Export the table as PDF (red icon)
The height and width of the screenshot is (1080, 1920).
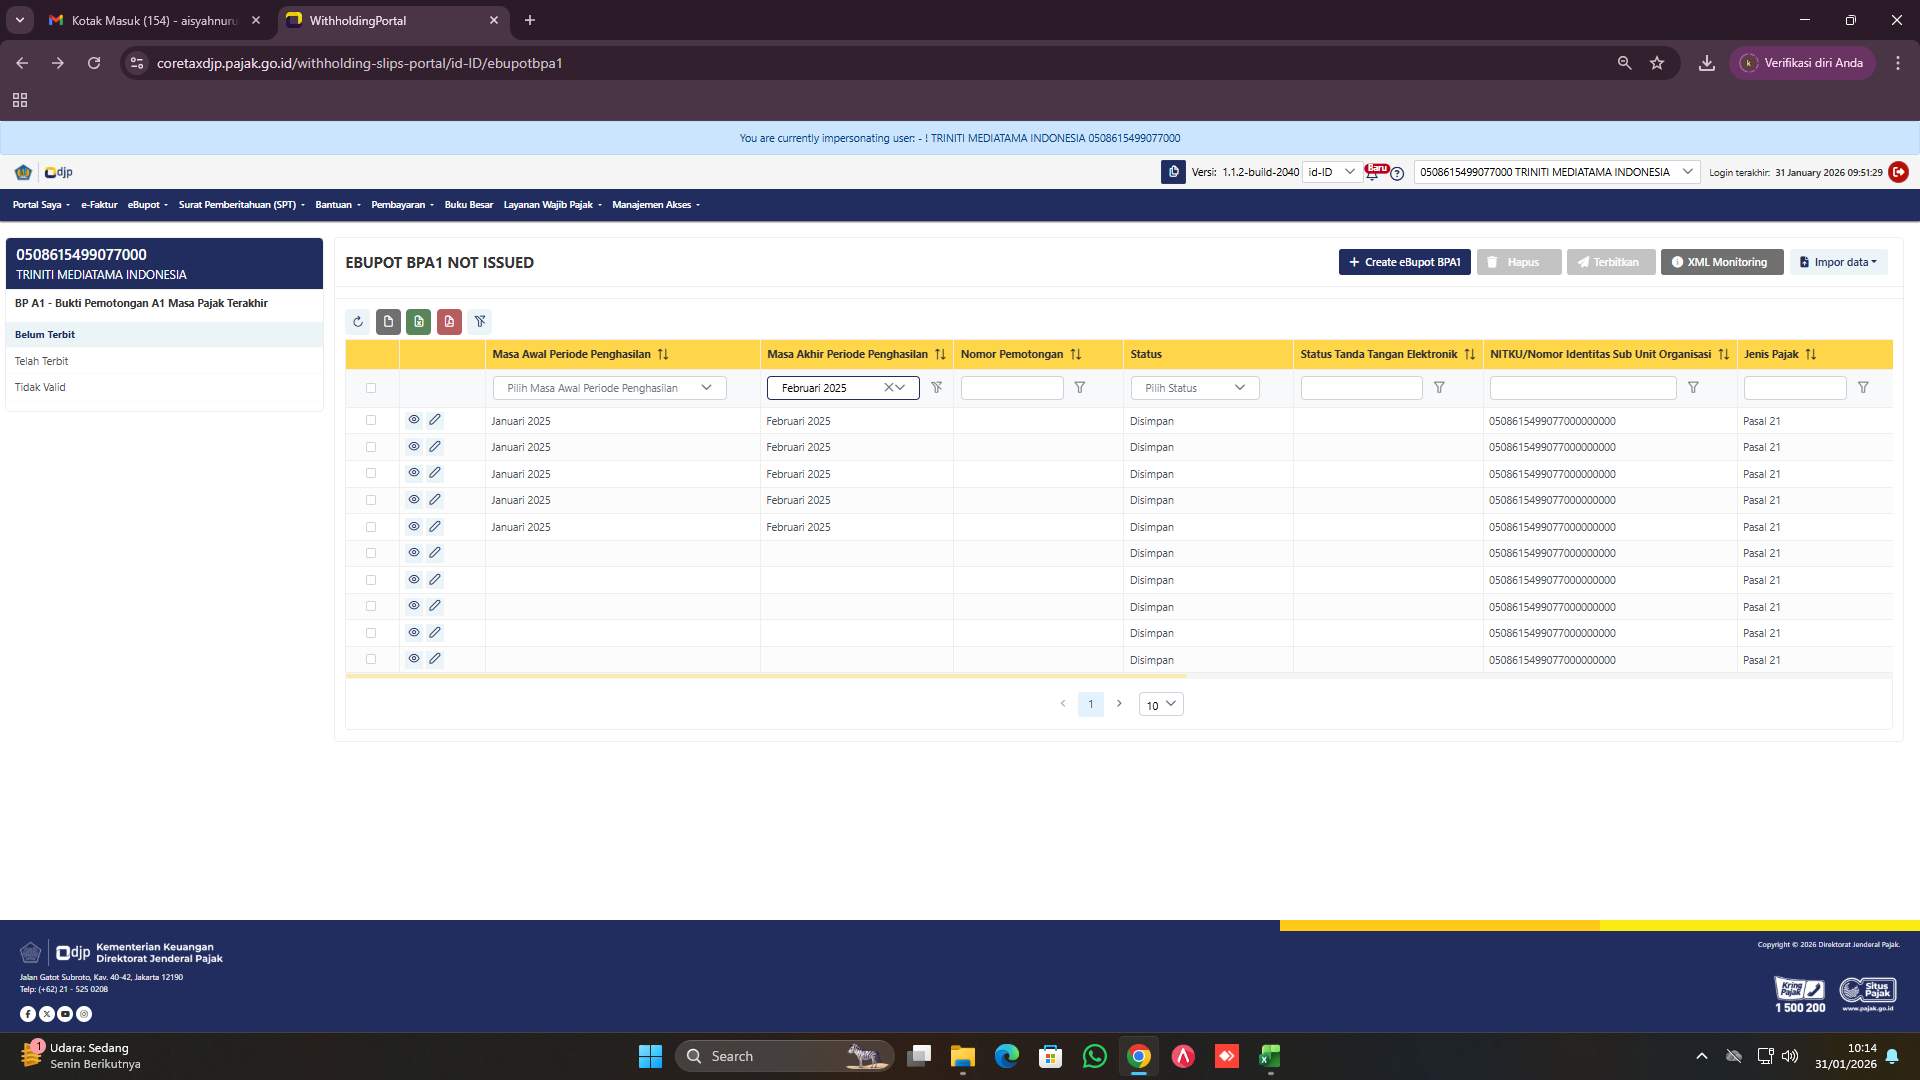[450, 321]
